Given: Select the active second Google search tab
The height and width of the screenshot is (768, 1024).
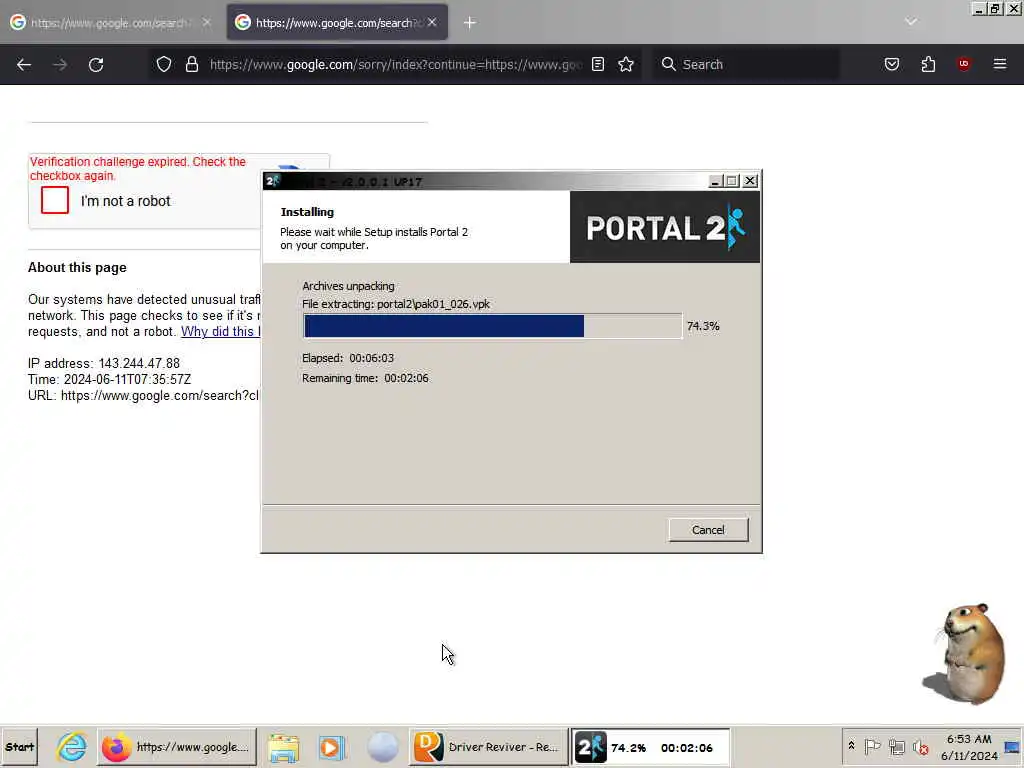Looking at the screenshot, I should pyautogui.click(x=337, y=23).
